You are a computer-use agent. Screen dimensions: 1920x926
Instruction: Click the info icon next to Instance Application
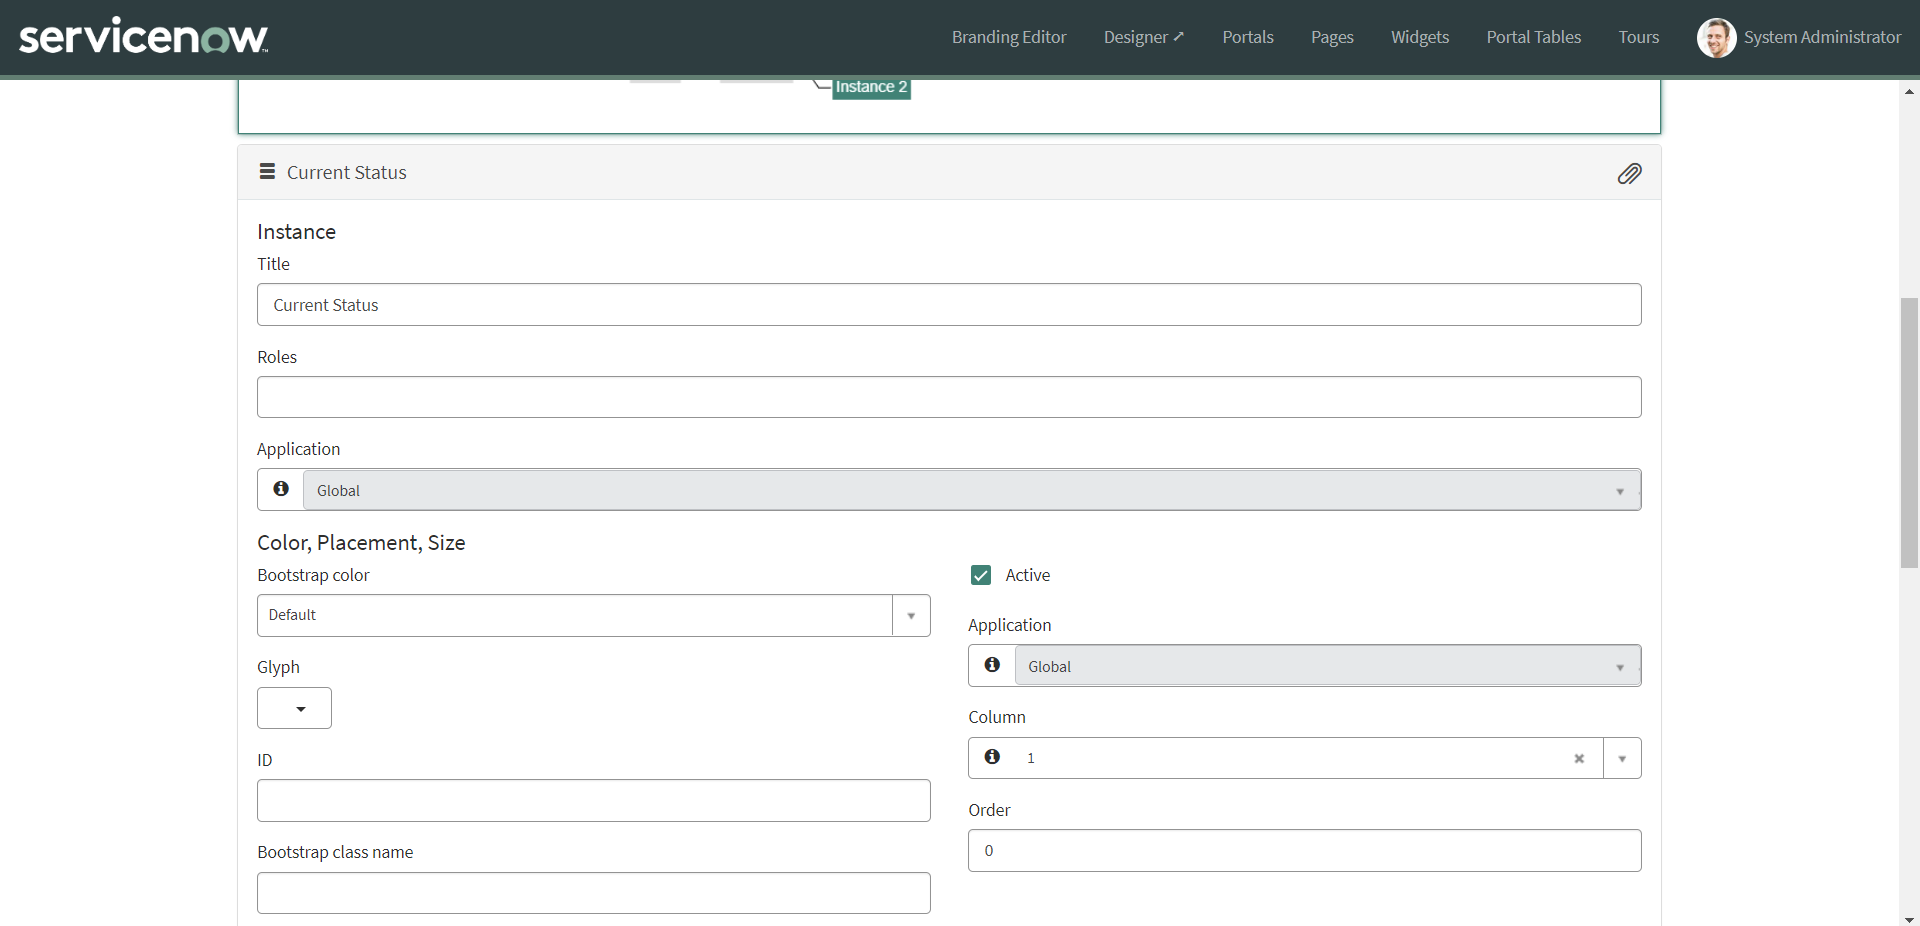(280, 489)
